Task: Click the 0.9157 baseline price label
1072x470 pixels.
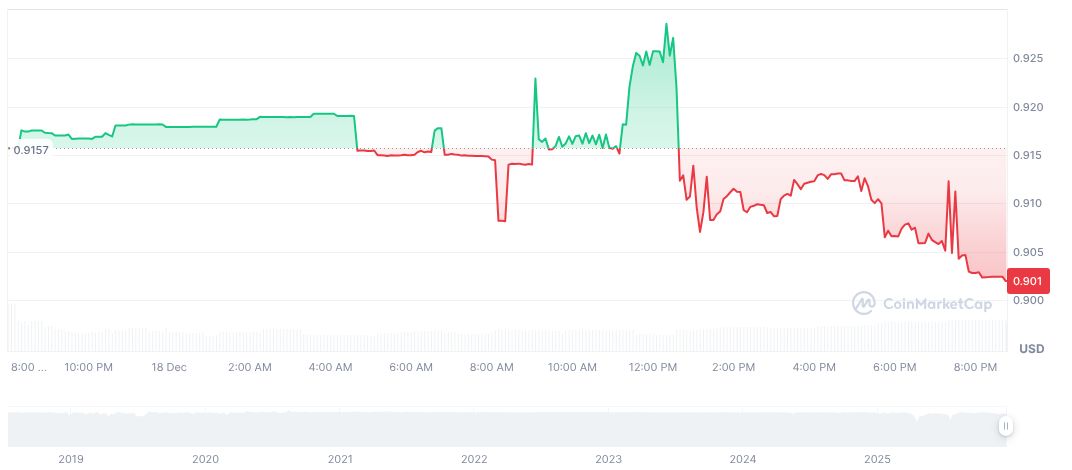Action: point(30,150)
